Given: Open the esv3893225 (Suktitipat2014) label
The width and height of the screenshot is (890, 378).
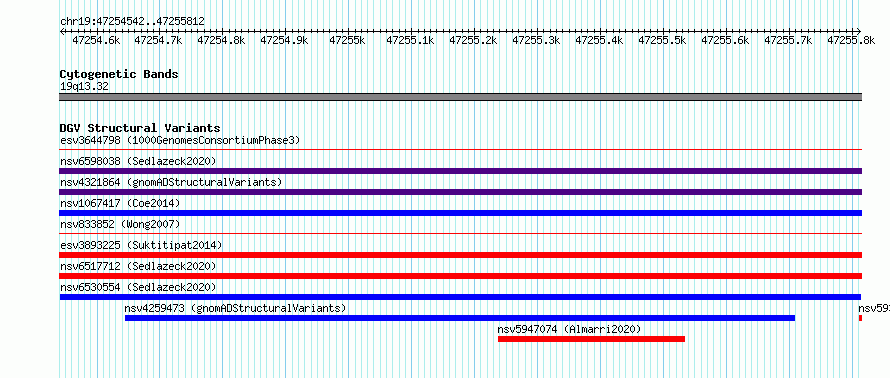Looking at the screenshot, I should [141, 245].
